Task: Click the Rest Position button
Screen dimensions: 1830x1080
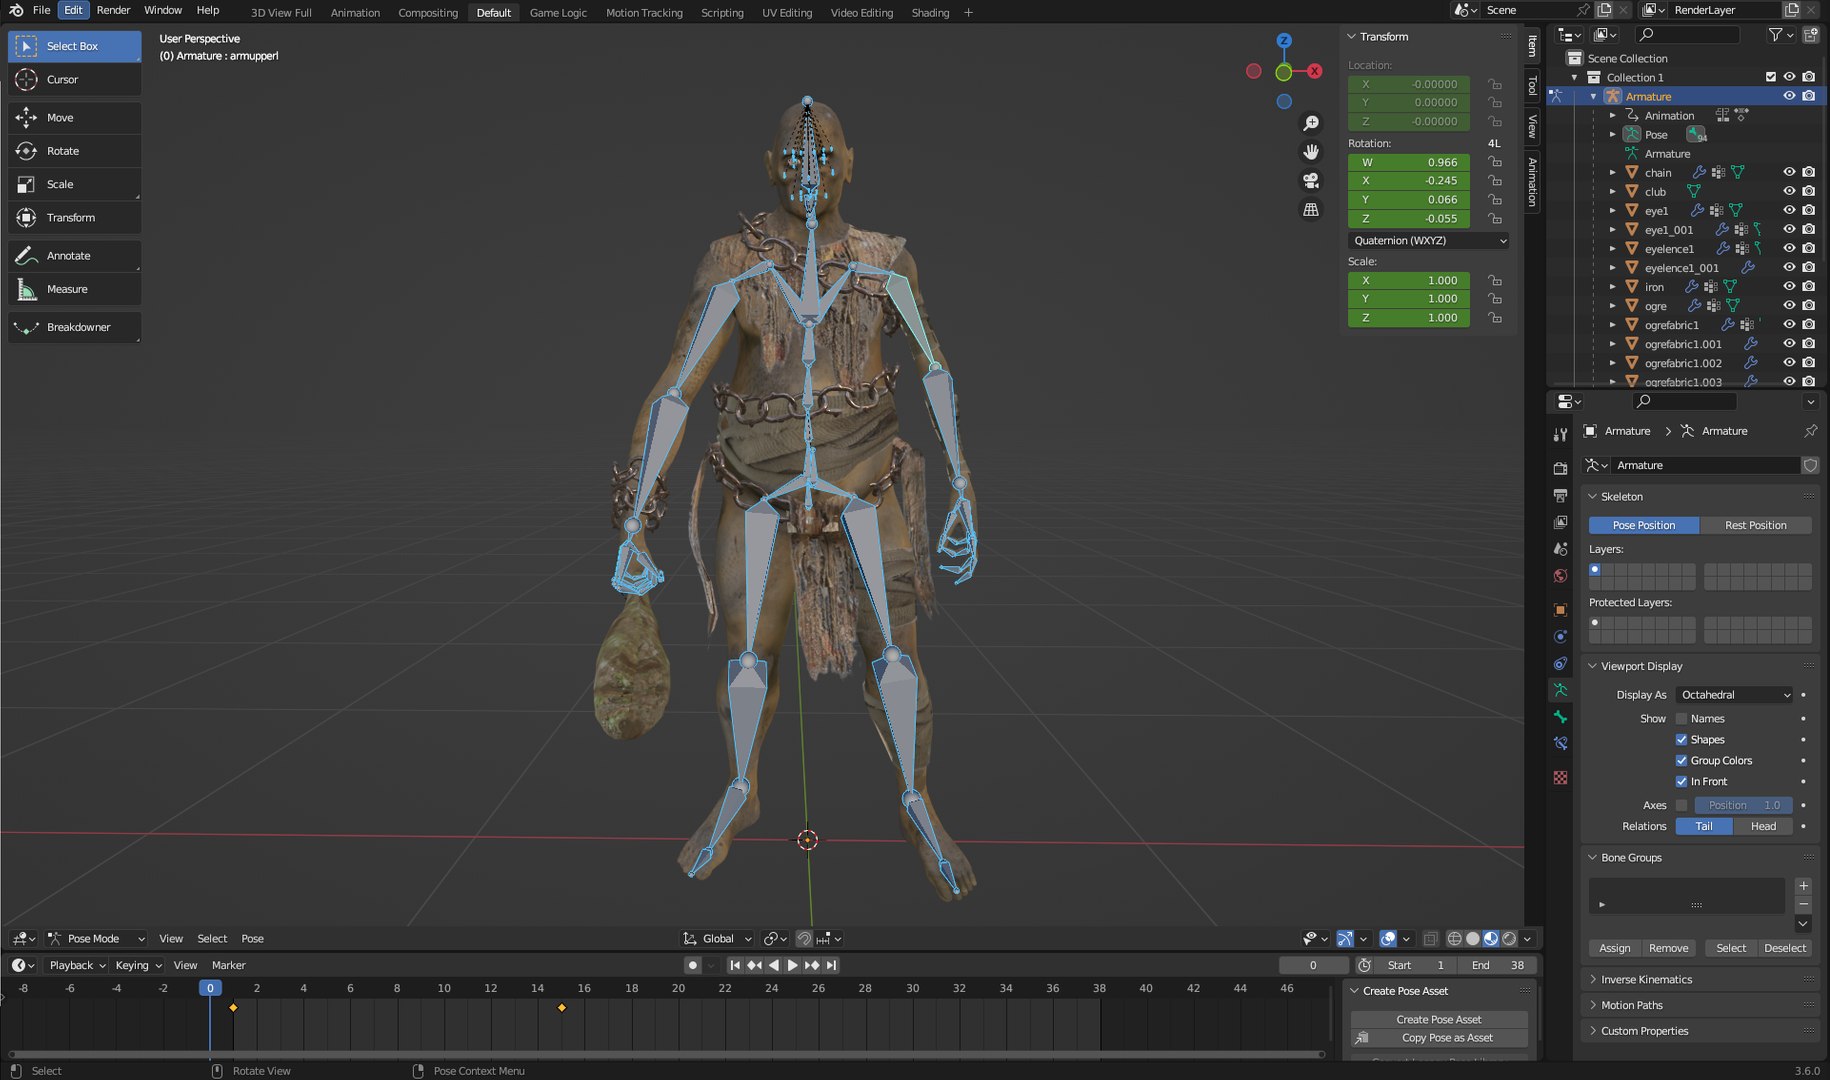Action: coord(1755,525)
